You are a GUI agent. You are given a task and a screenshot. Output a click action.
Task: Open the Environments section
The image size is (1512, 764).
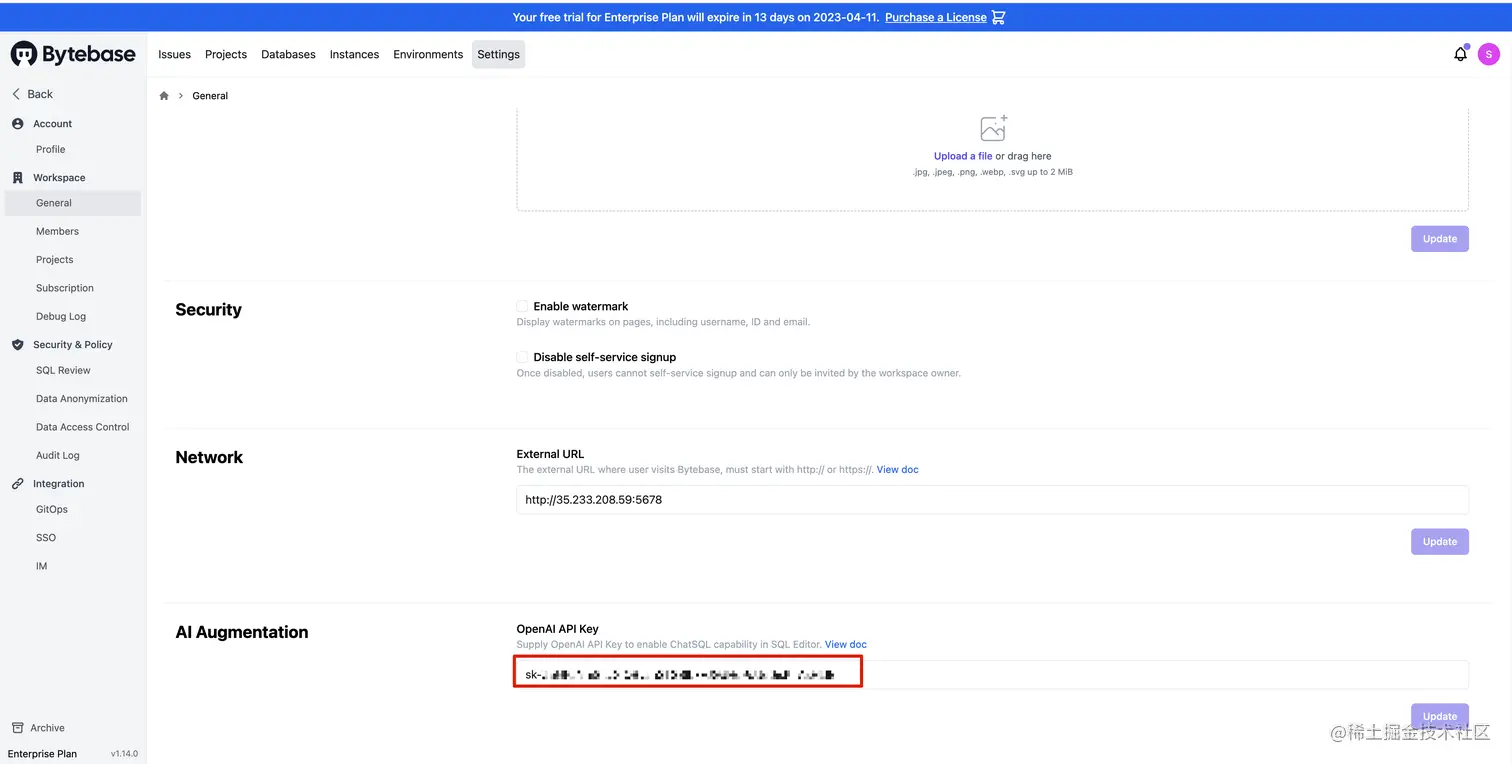coord(428,54)
